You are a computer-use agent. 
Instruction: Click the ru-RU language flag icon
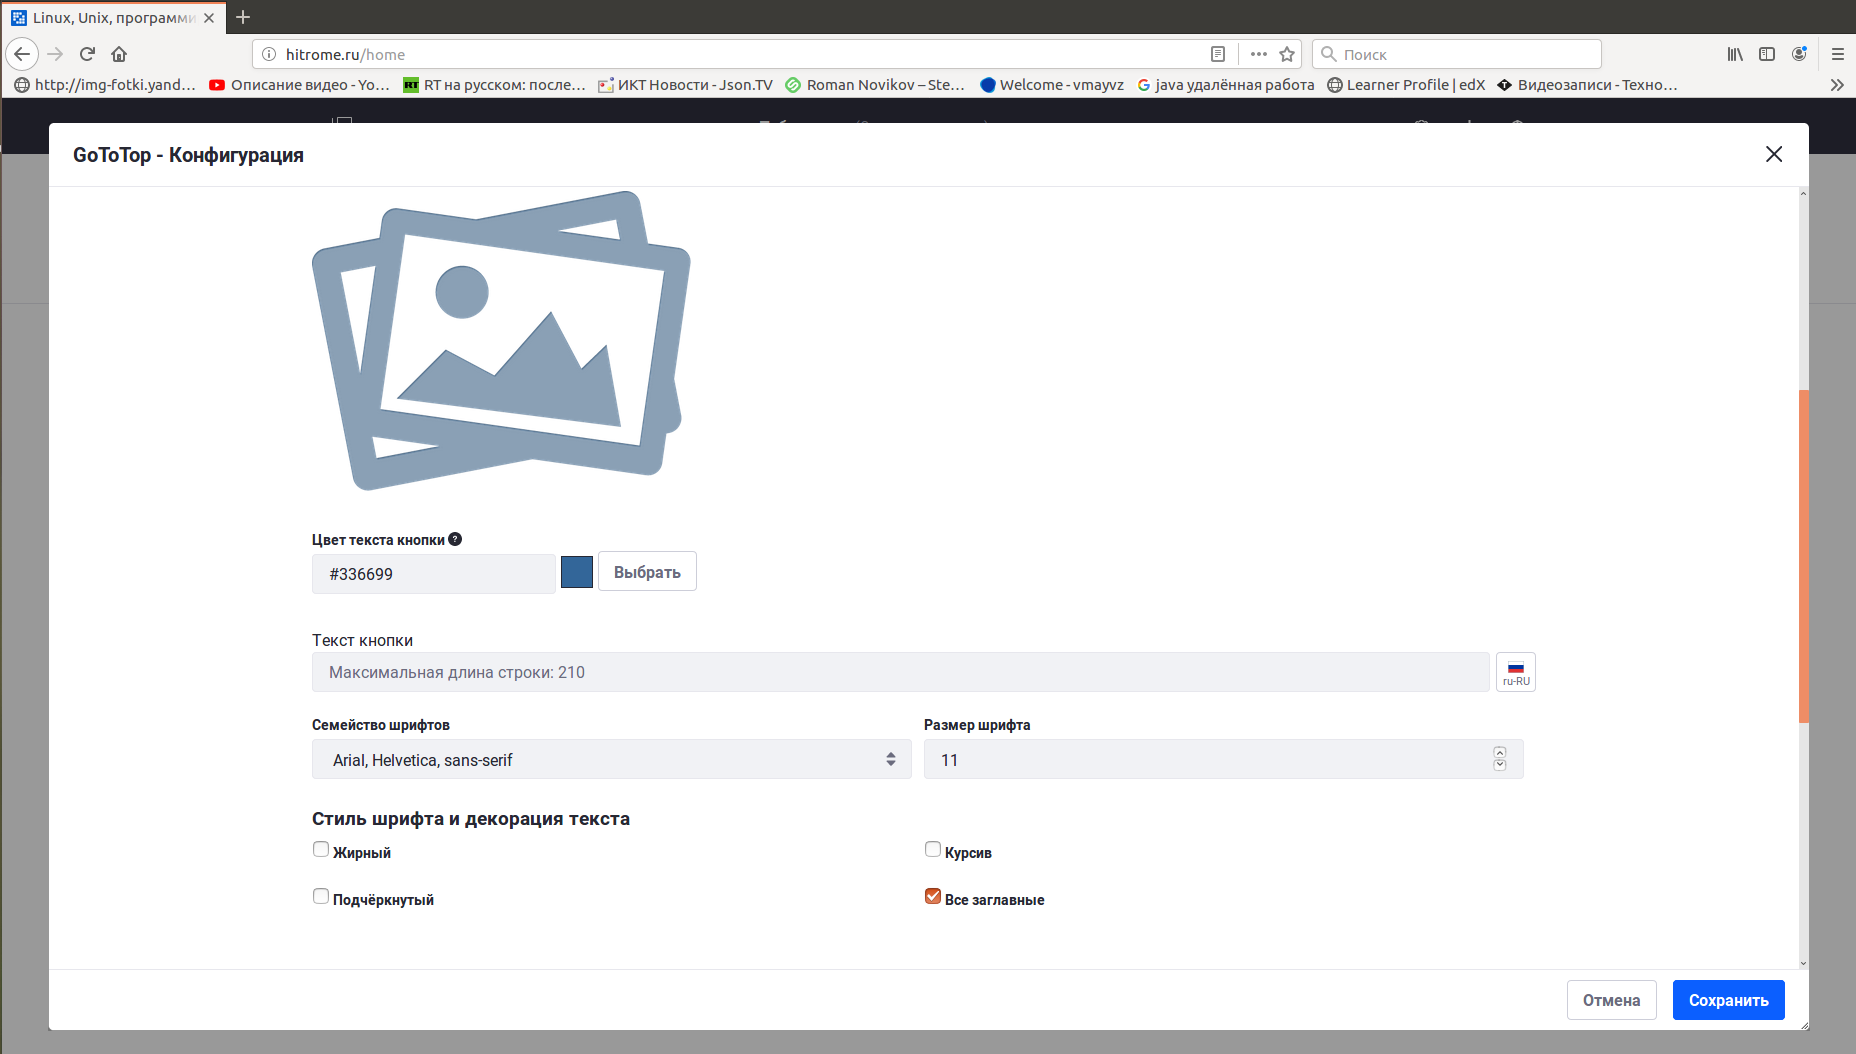tap(1515, 672)
